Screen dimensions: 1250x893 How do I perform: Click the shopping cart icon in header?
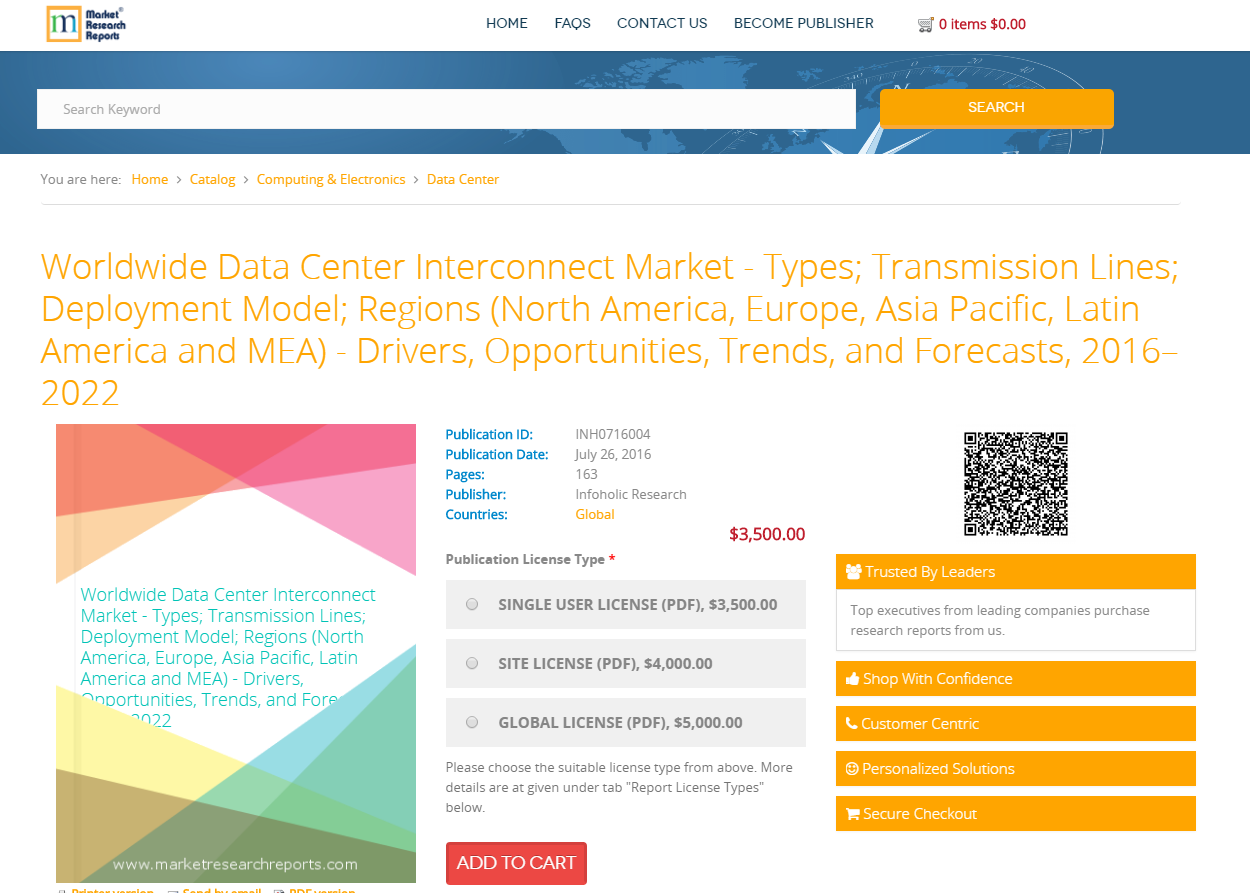point(926,25)
